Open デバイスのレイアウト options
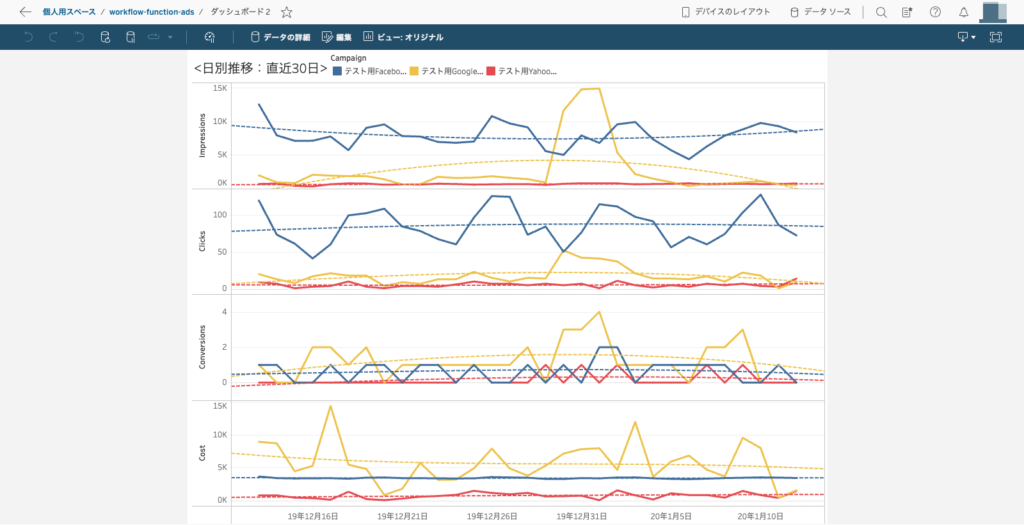The width and height of the screenshot is (1024, 525). click(x=725, y=12)
